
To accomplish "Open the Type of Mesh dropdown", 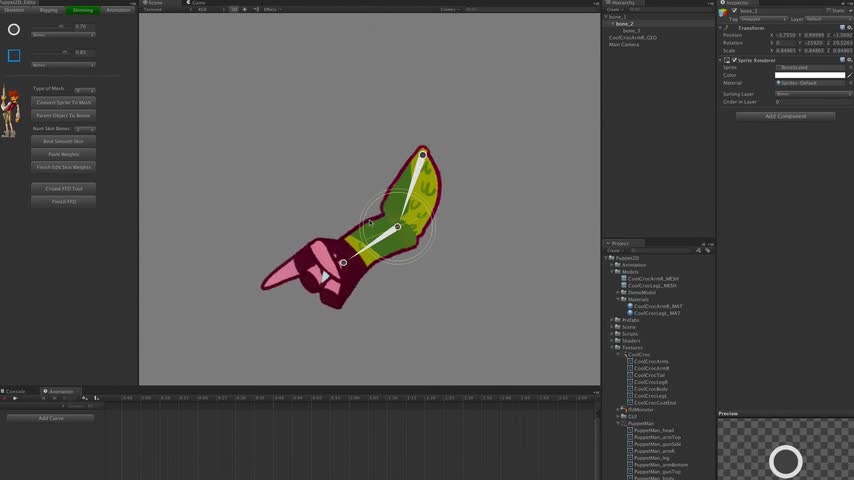I will (85, 89).
